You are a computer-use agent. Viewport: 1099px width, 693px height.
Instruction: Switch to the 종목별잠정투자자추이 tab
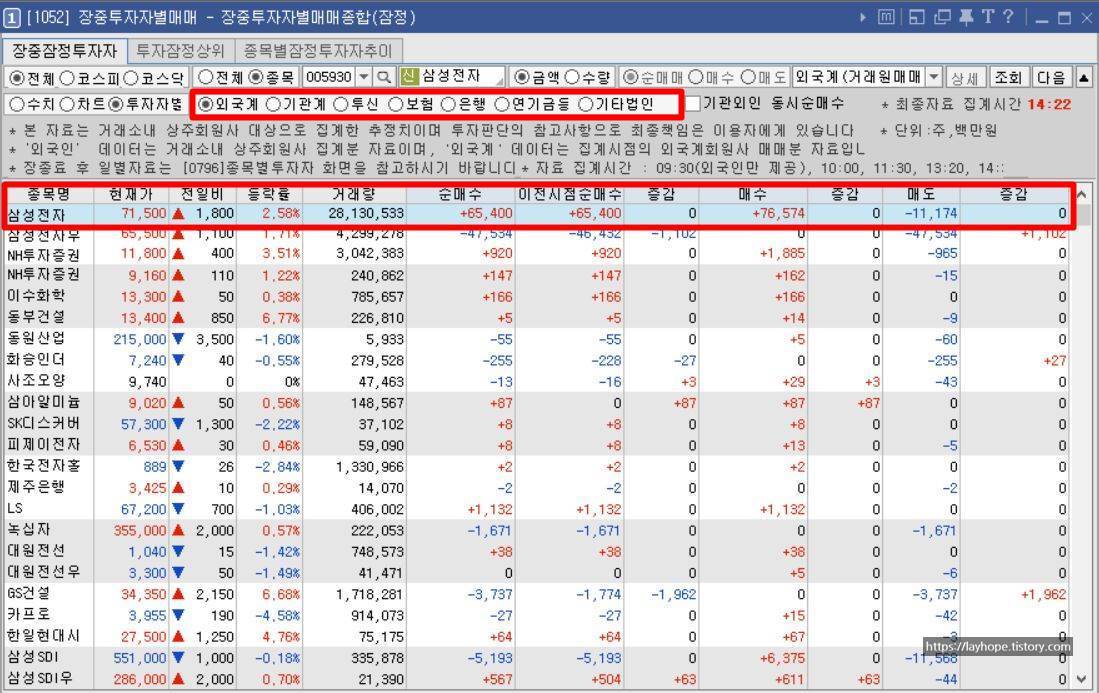pyautogui.click(x=318, y=50)
